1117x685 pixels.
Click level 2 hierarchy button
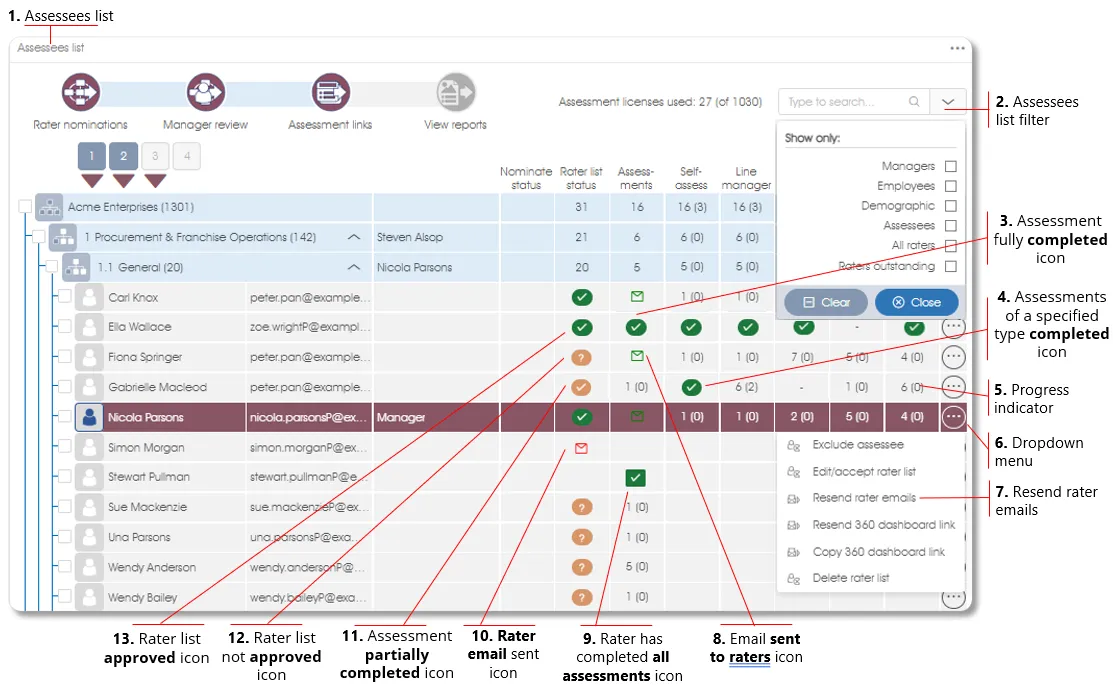pos(123,156)
